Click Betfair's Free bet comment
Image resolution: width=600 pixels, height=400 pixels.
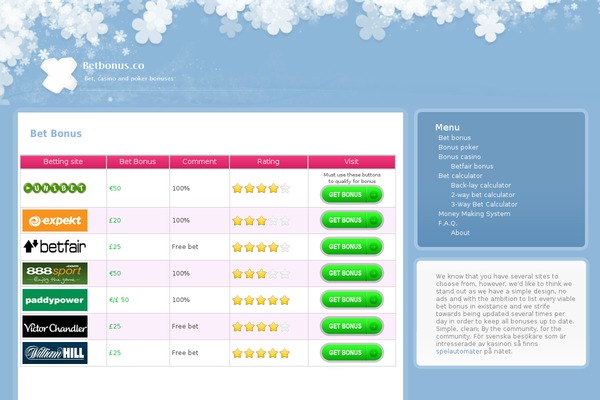coord(185,247)
